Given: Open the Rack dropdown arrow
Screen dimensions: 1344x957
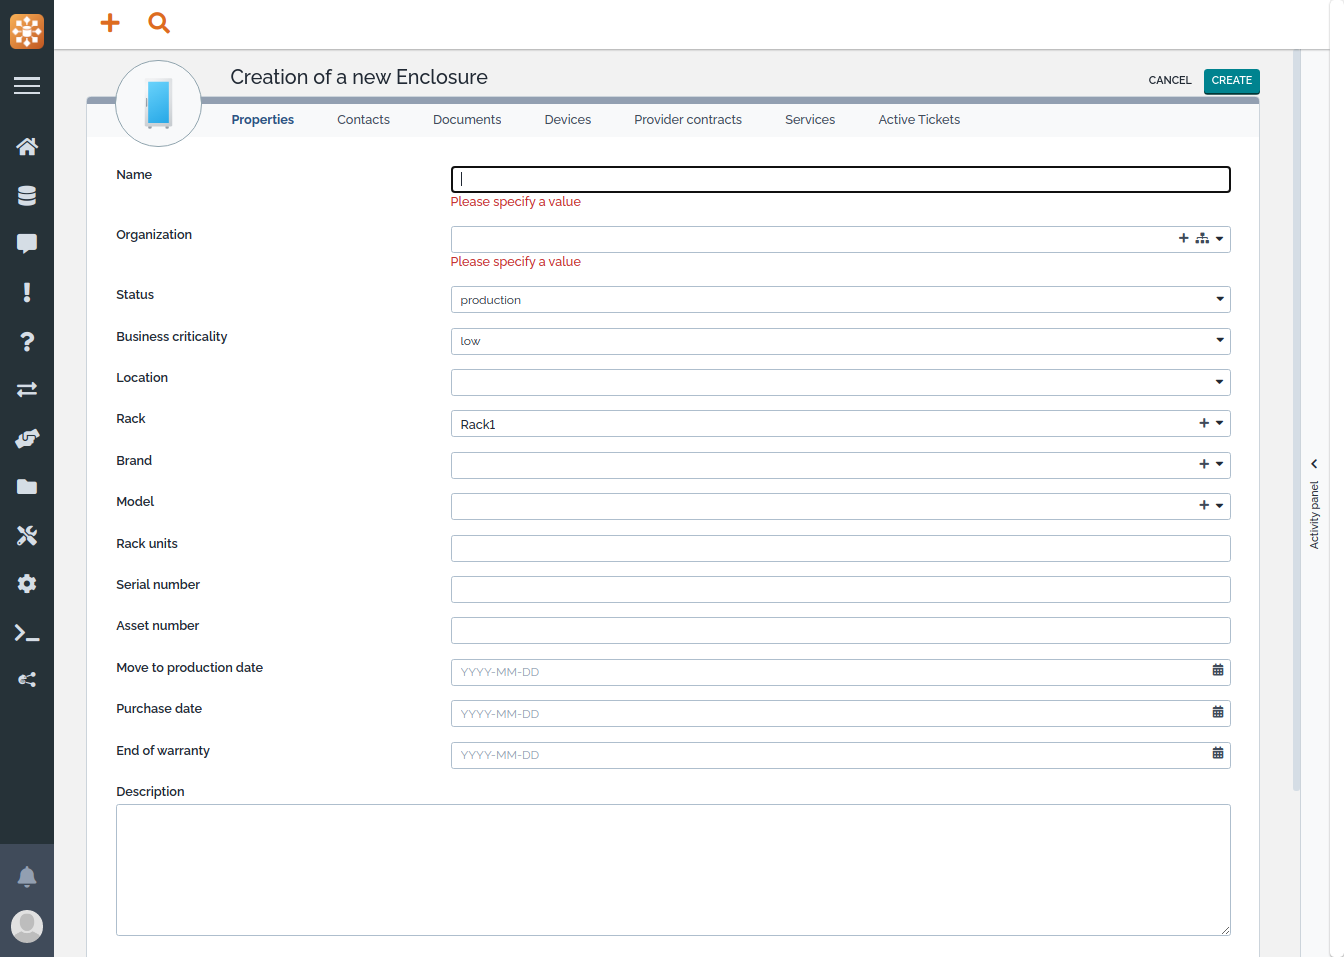Looking at the screenshot, I should pyautogui.click(x=1219, y=424).
